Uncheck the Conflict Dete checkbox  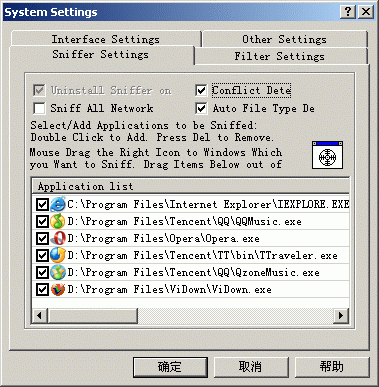(201, 90)
